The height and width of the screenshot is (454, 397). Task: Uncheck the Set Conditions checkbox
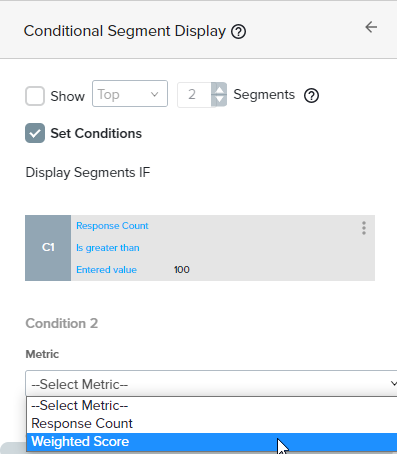coord(35,133)
